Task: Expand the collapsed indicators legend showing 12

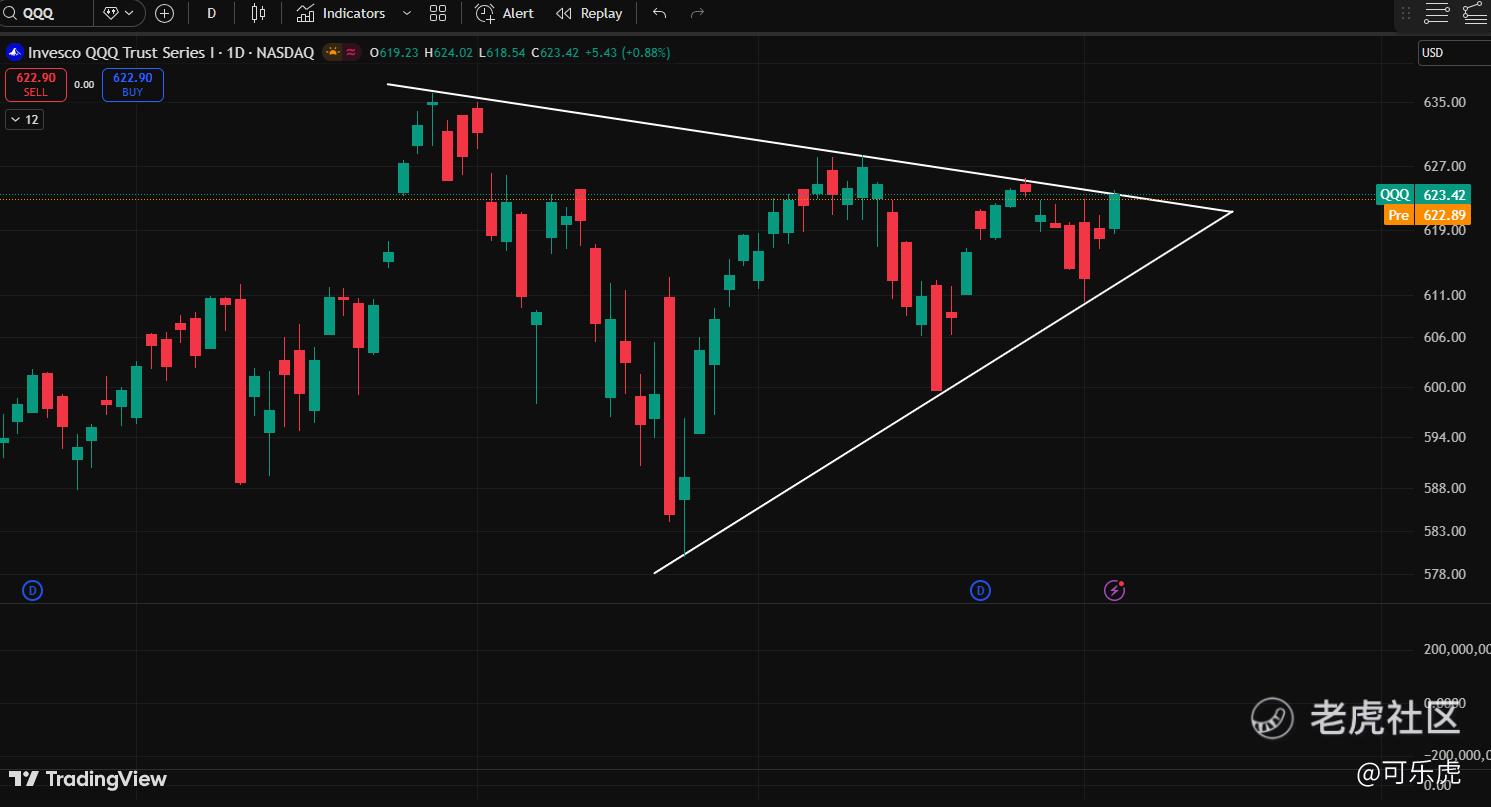Action: [24, 119]
